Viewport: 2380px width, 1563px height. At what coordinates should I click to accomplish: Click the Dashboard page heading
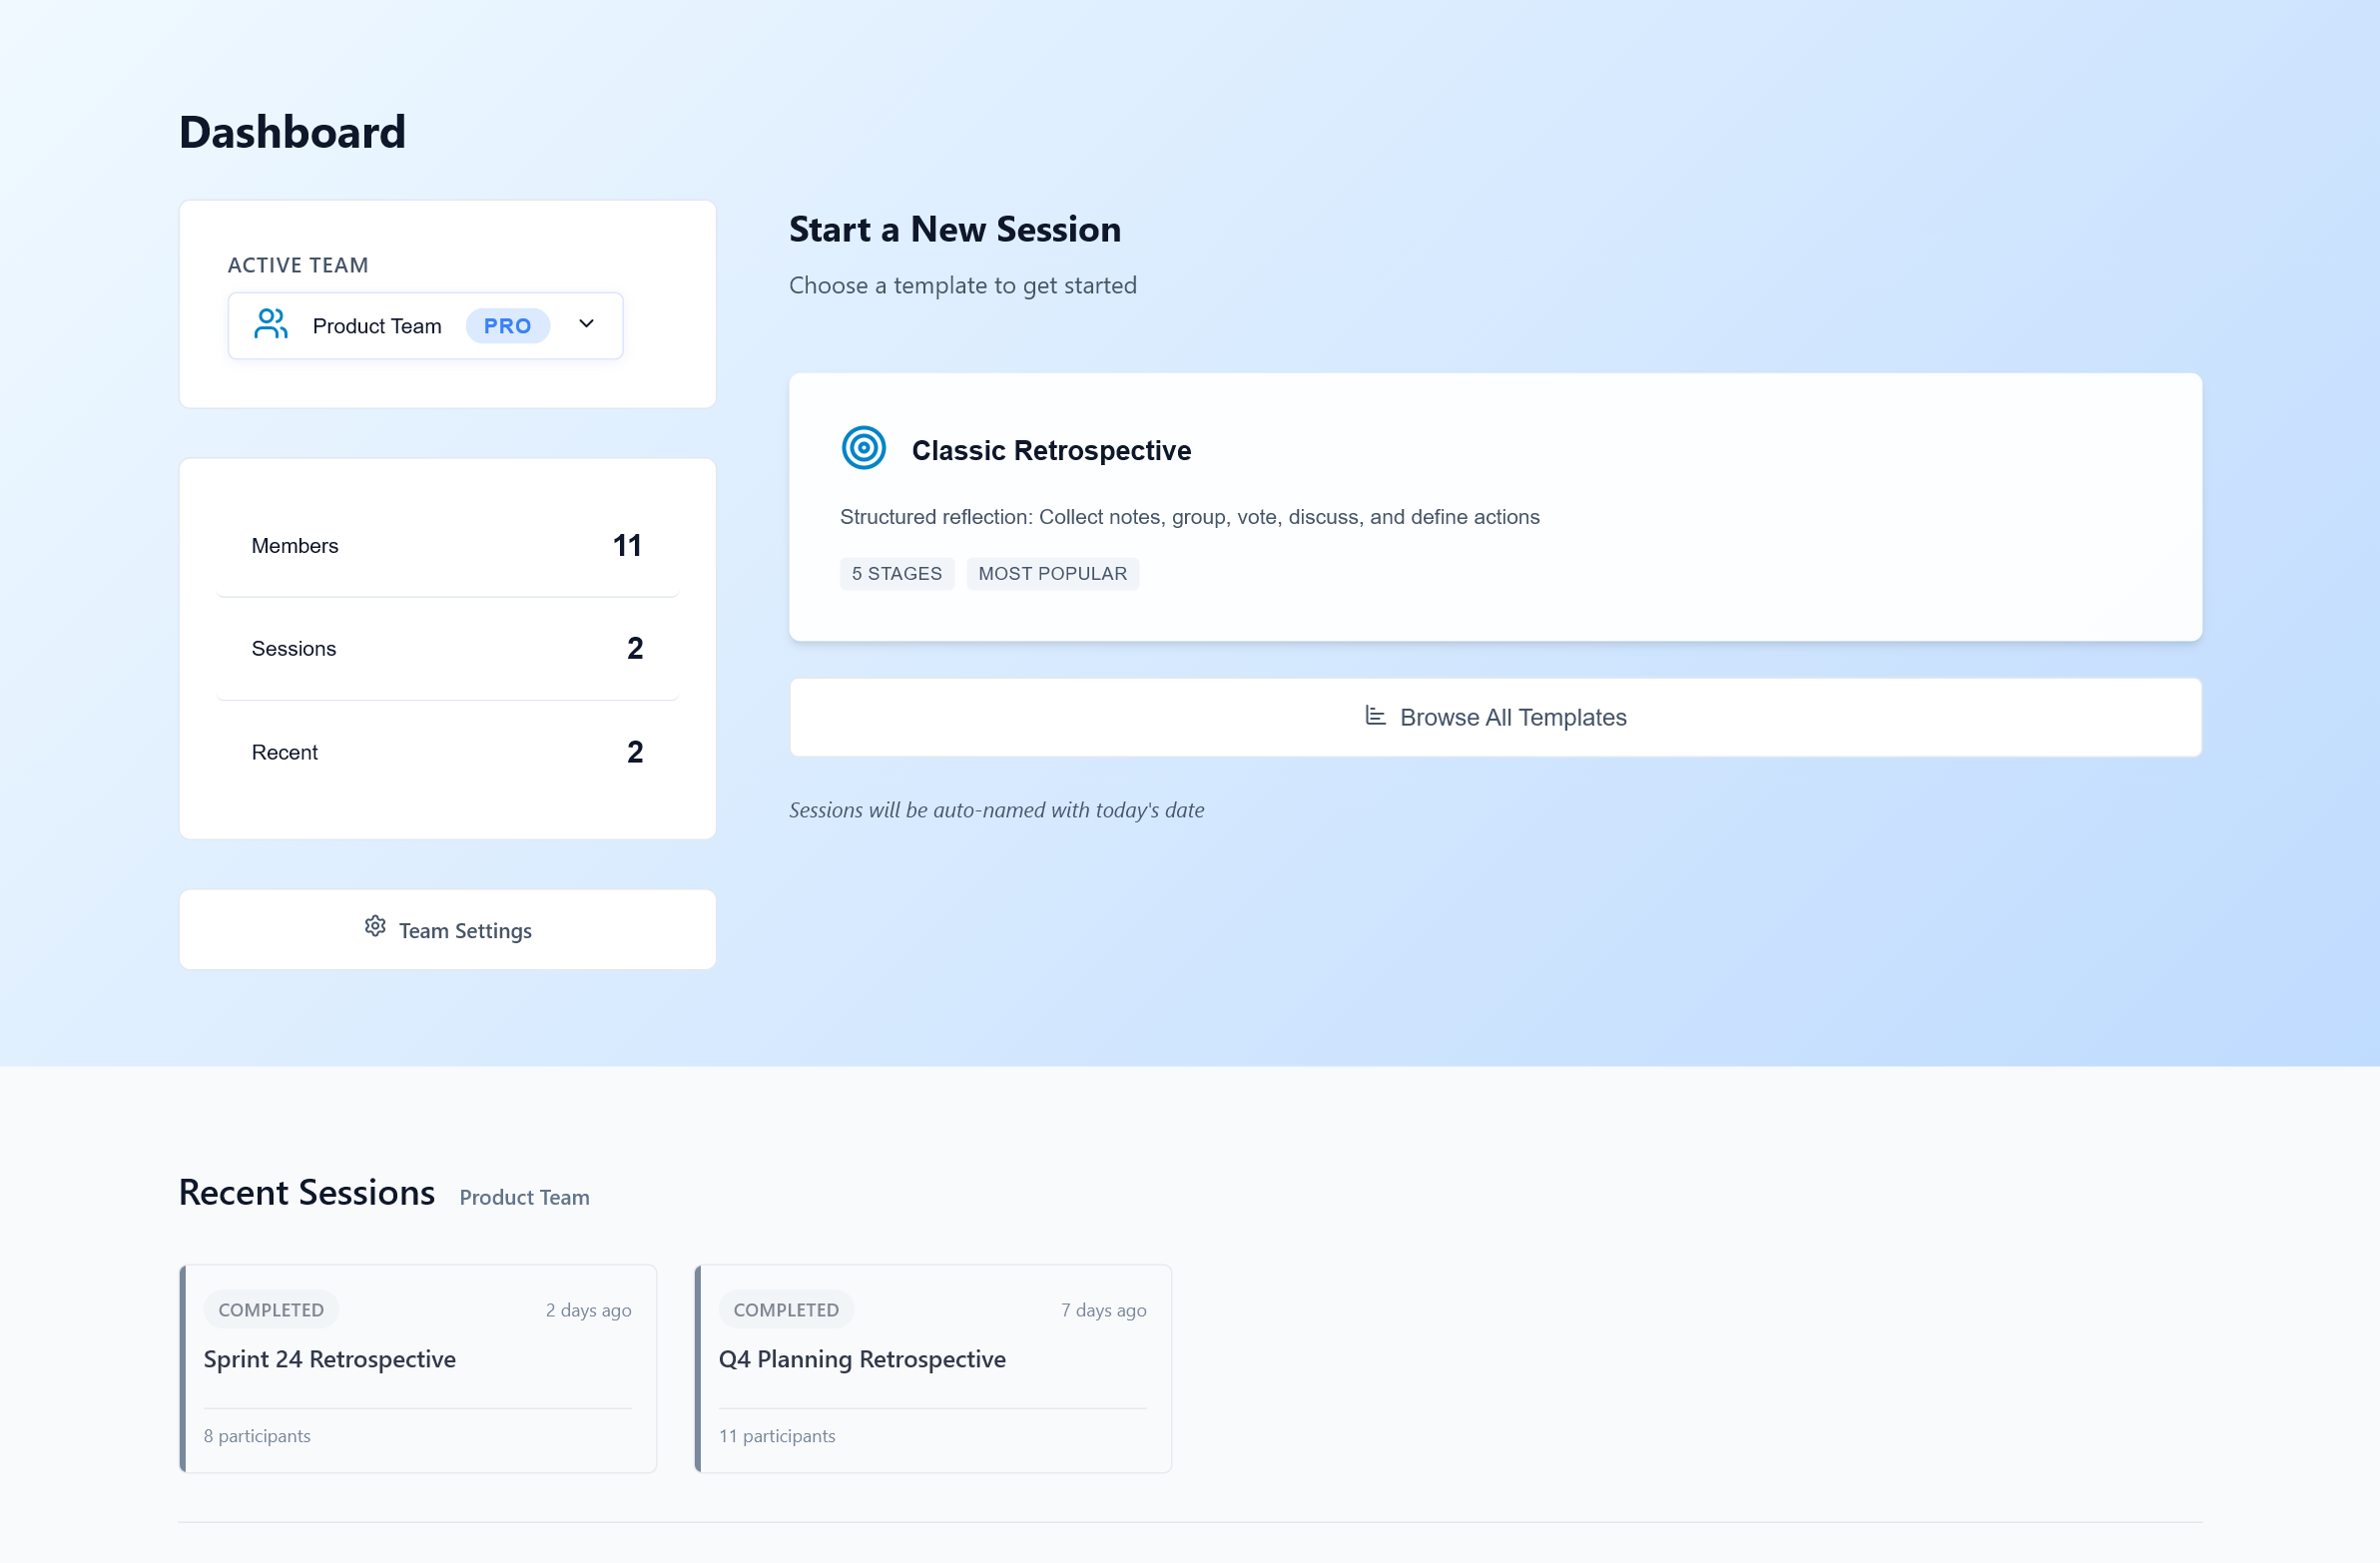(292, 130)
